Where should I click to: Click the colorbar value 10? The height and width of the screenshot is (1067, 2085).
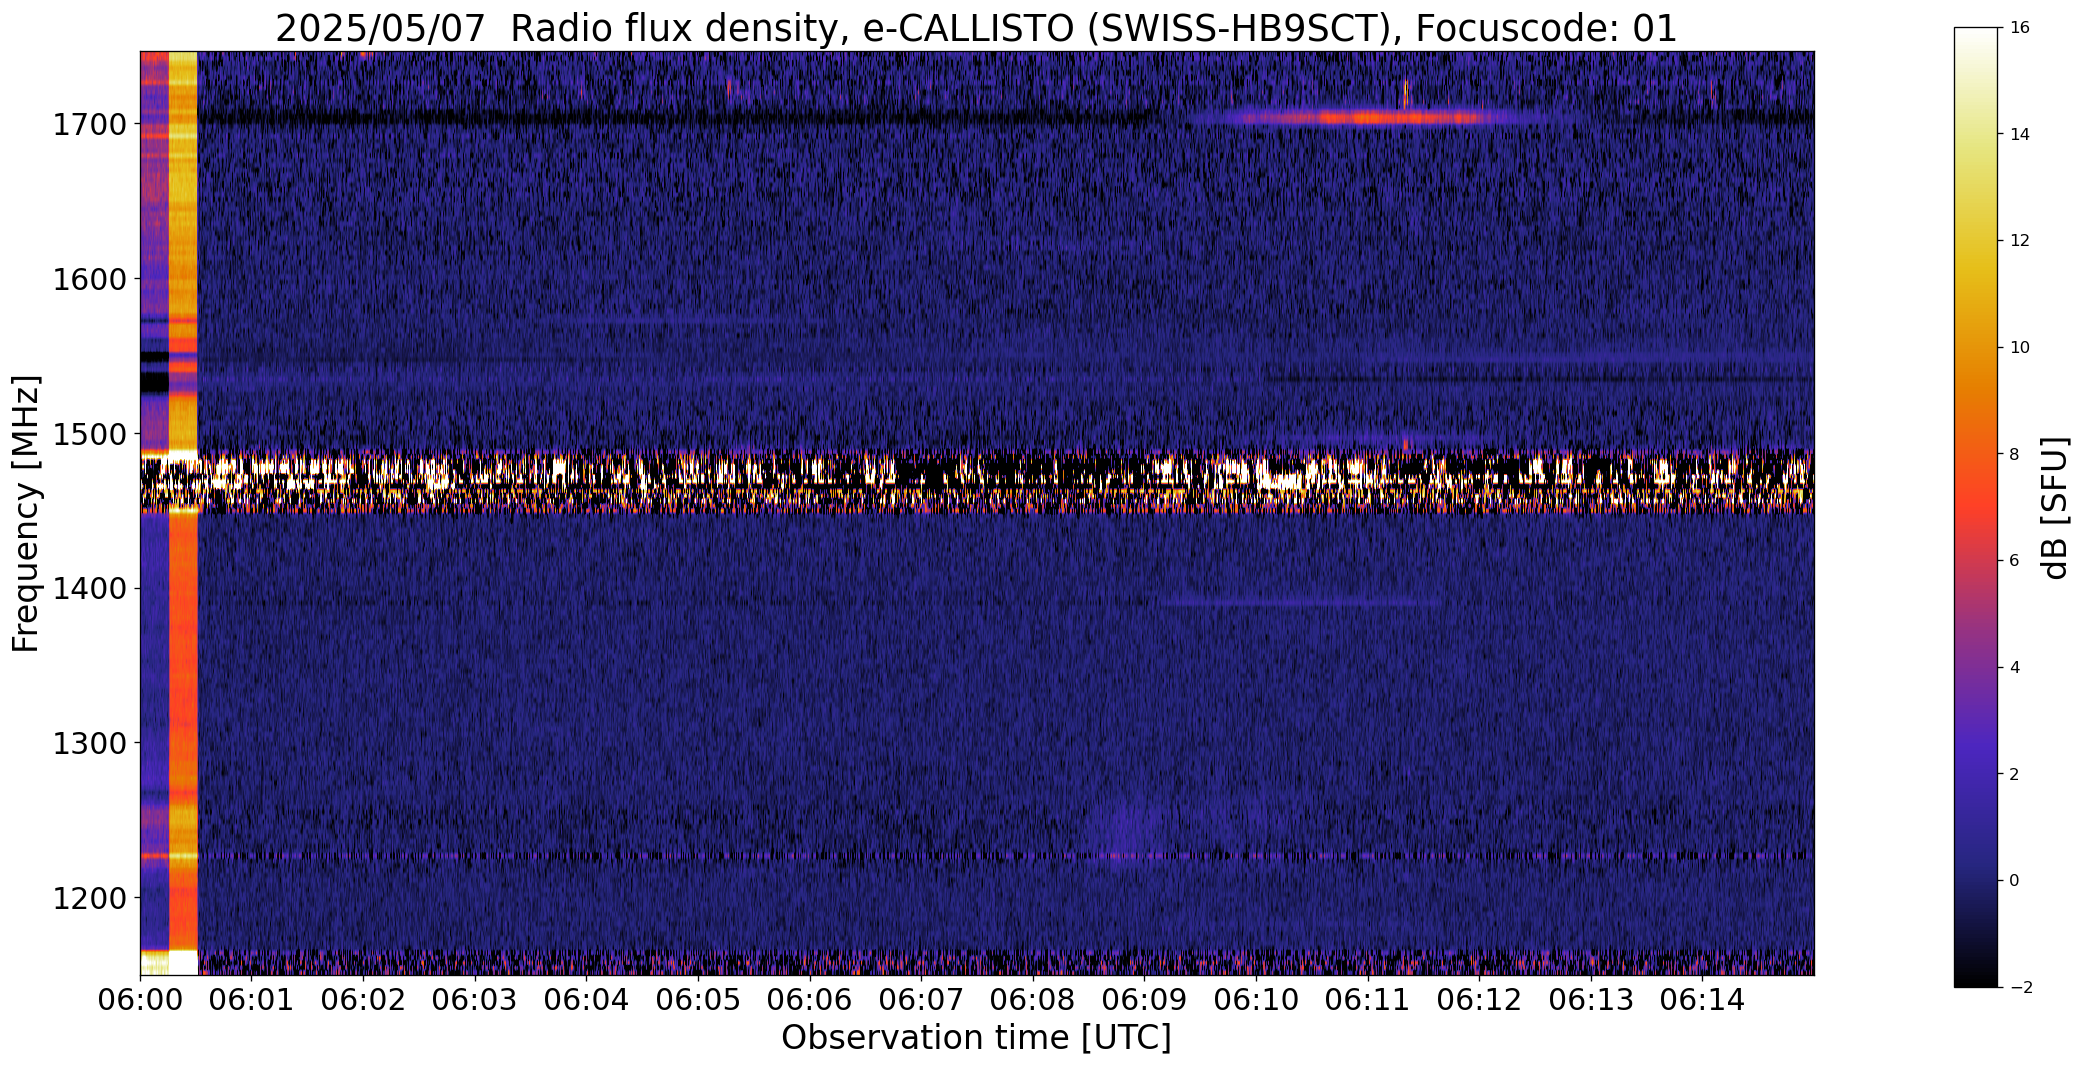[2019, 347]
